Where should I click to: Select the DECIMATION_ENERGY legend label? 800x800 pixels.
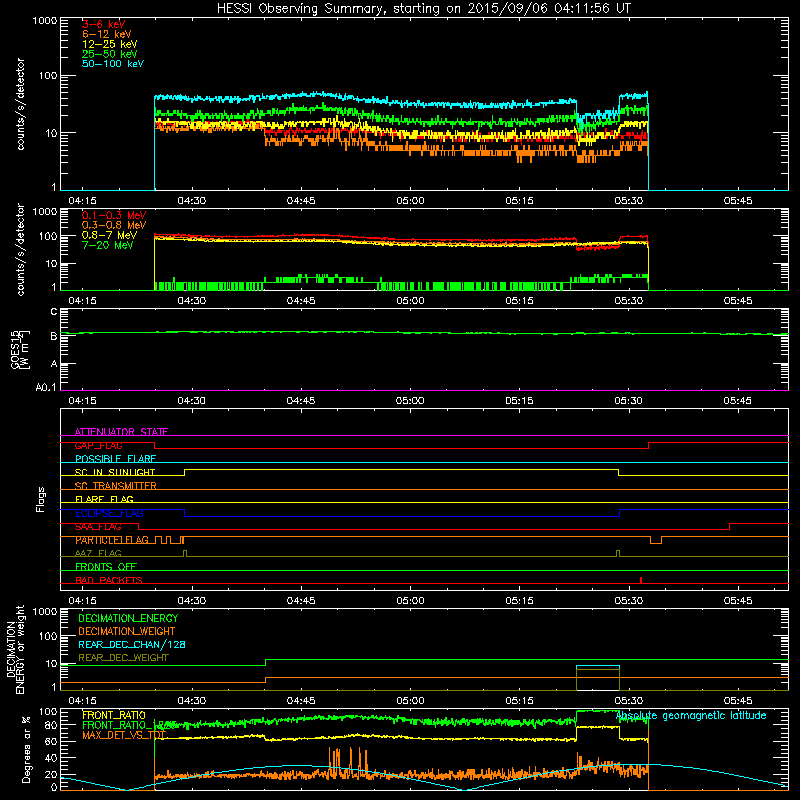tap(128, 618)
